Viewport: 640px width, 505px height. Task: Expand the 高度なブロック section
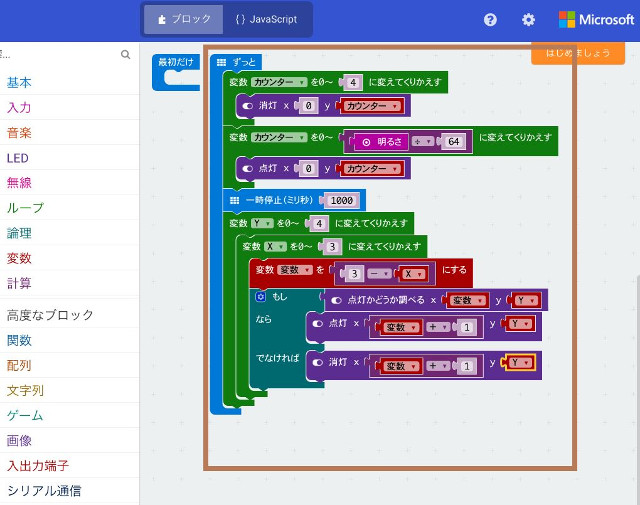[50, 315]
